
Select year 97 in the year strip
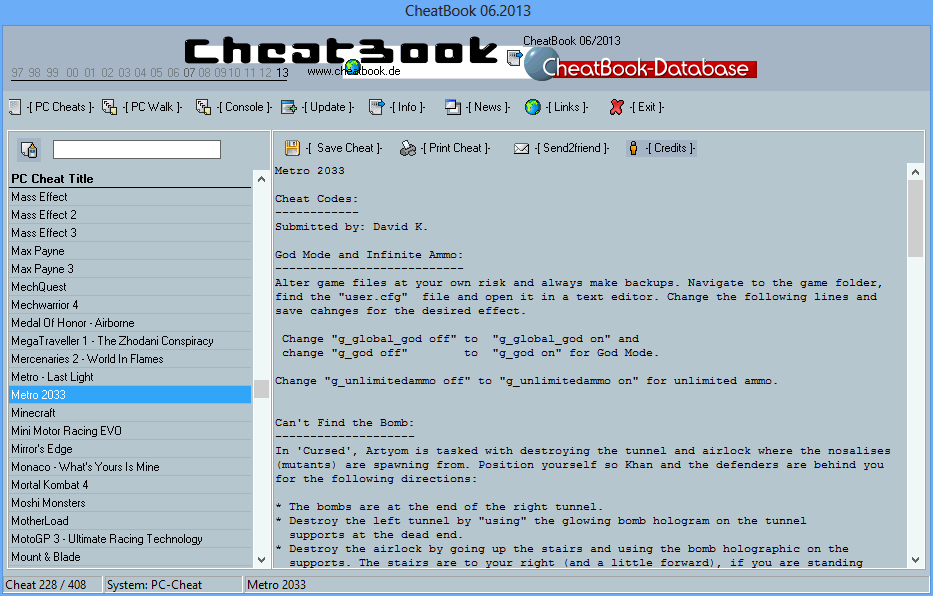pos(17,73)
